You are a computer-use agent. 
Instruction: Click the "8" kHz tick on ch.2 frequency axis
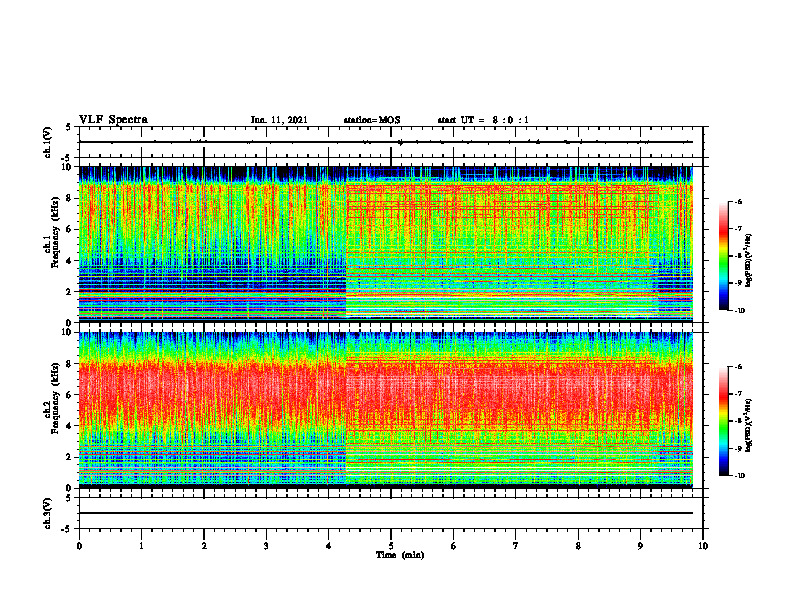coord(69,364)
